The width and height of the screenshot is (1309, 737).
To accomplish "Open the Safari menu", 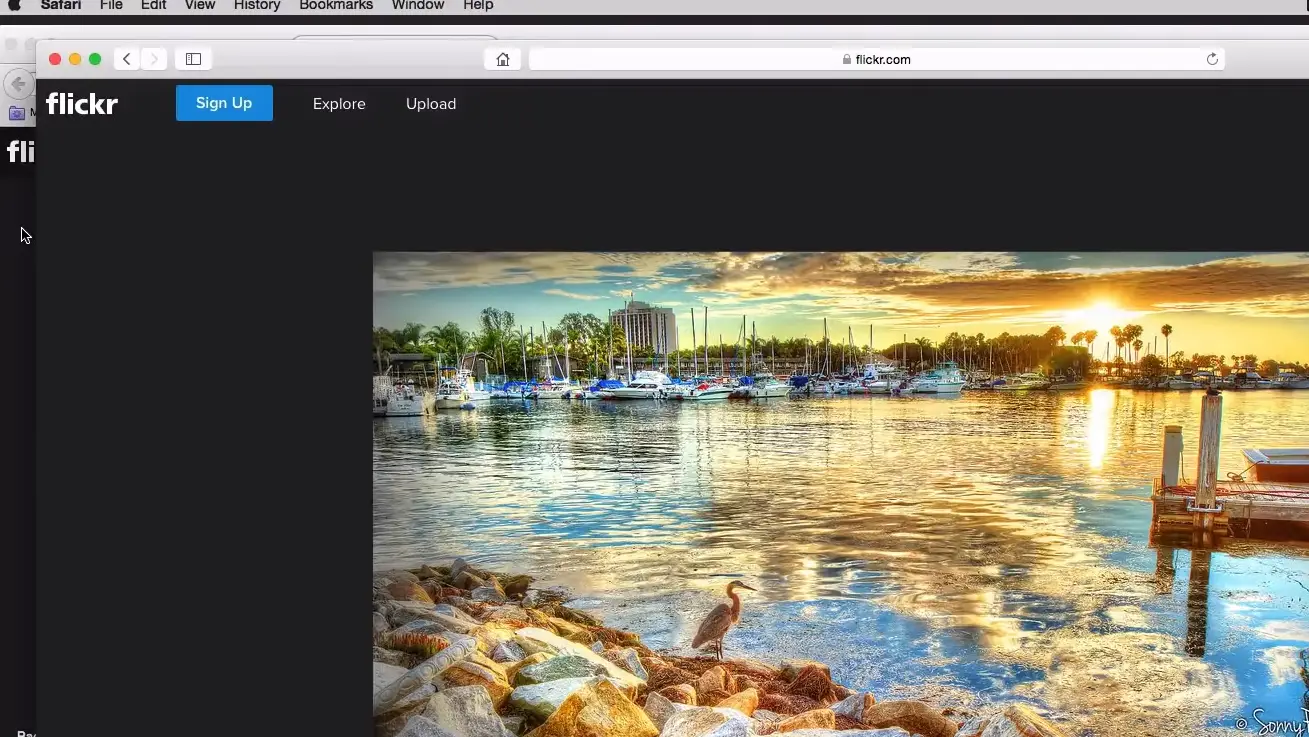I will click(60, 6).
